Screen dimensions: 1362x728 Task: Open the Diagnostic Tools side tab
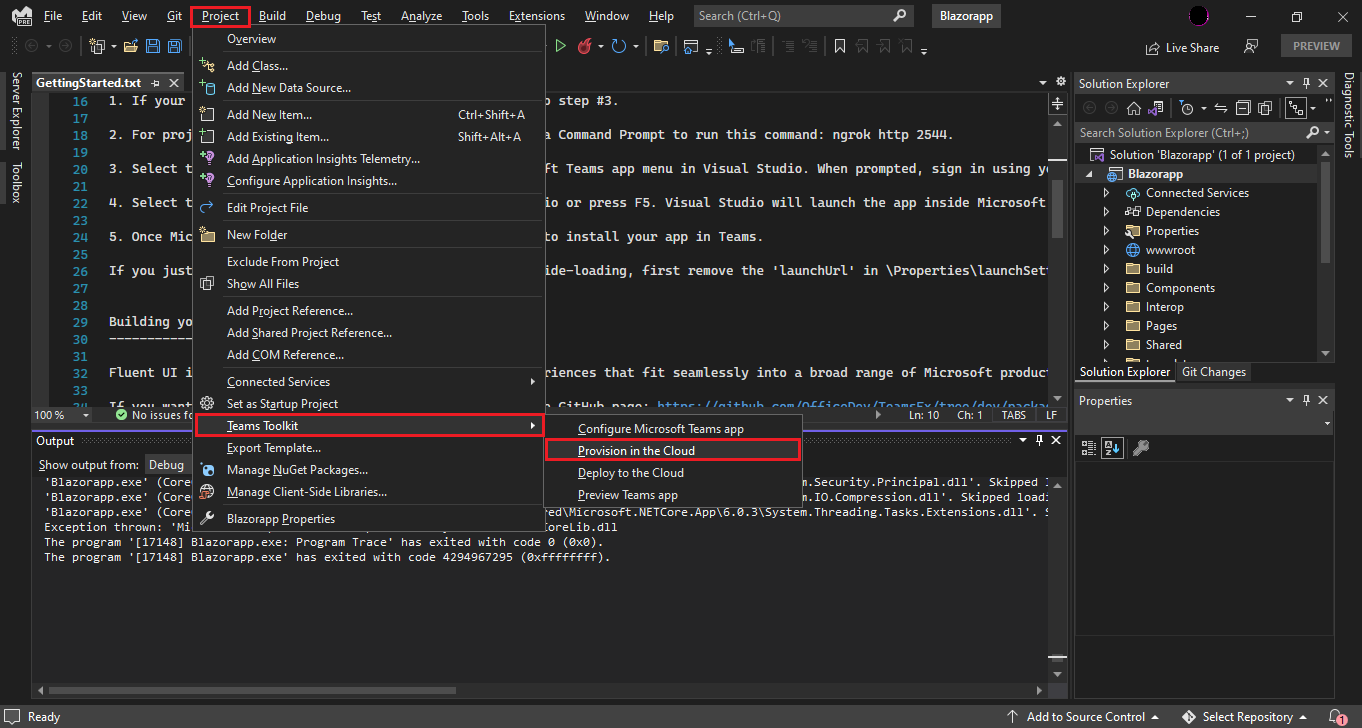click(x=1348, y=115)
